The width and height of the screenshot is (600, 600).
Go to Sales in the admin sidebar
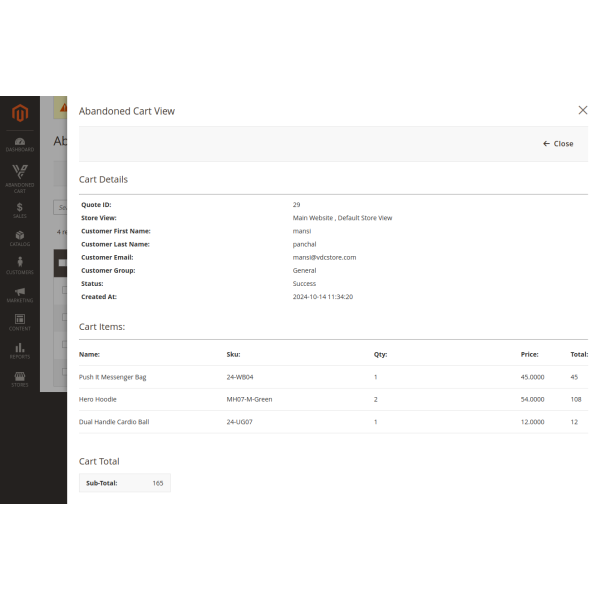tap(20, 209)
